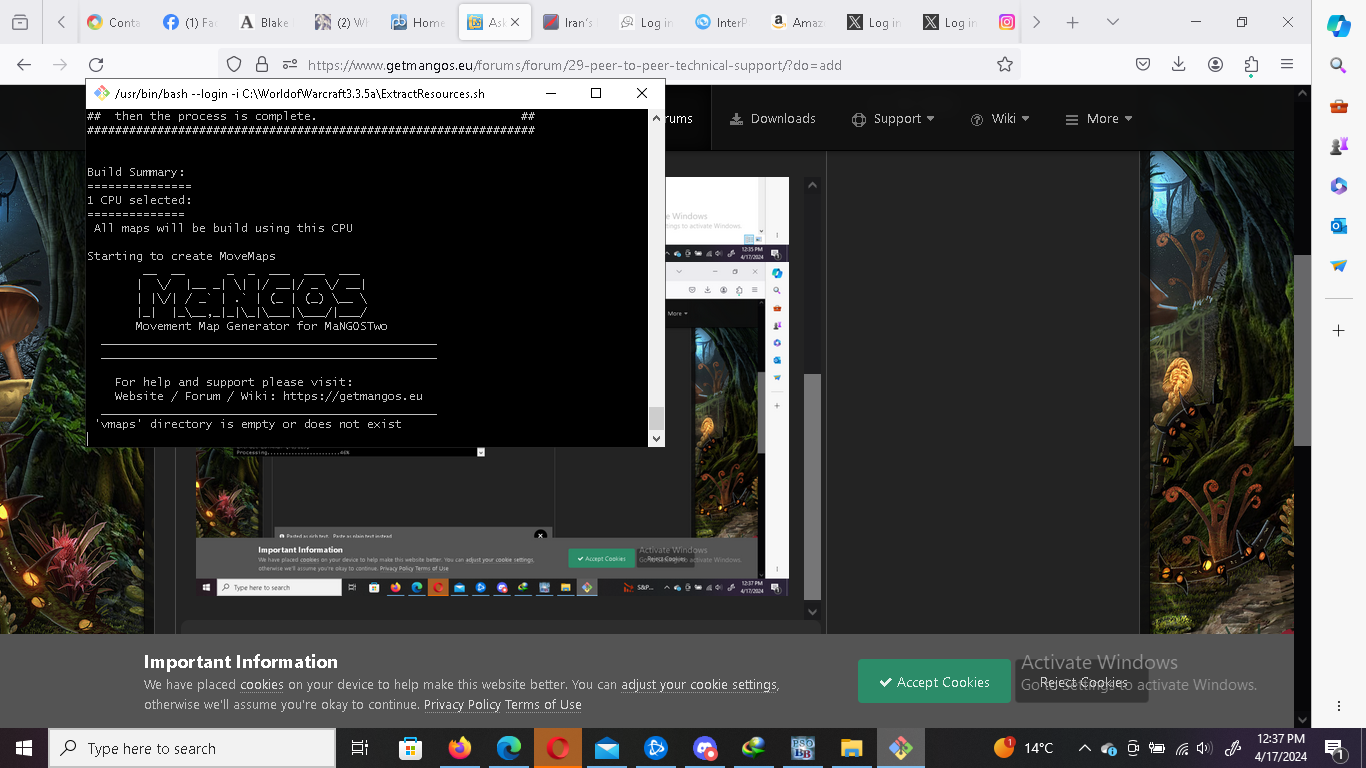Viewport: 1366px width, 768px height.
Task: Show hidden system tray icons chevron
Action: coord(1084,748)
